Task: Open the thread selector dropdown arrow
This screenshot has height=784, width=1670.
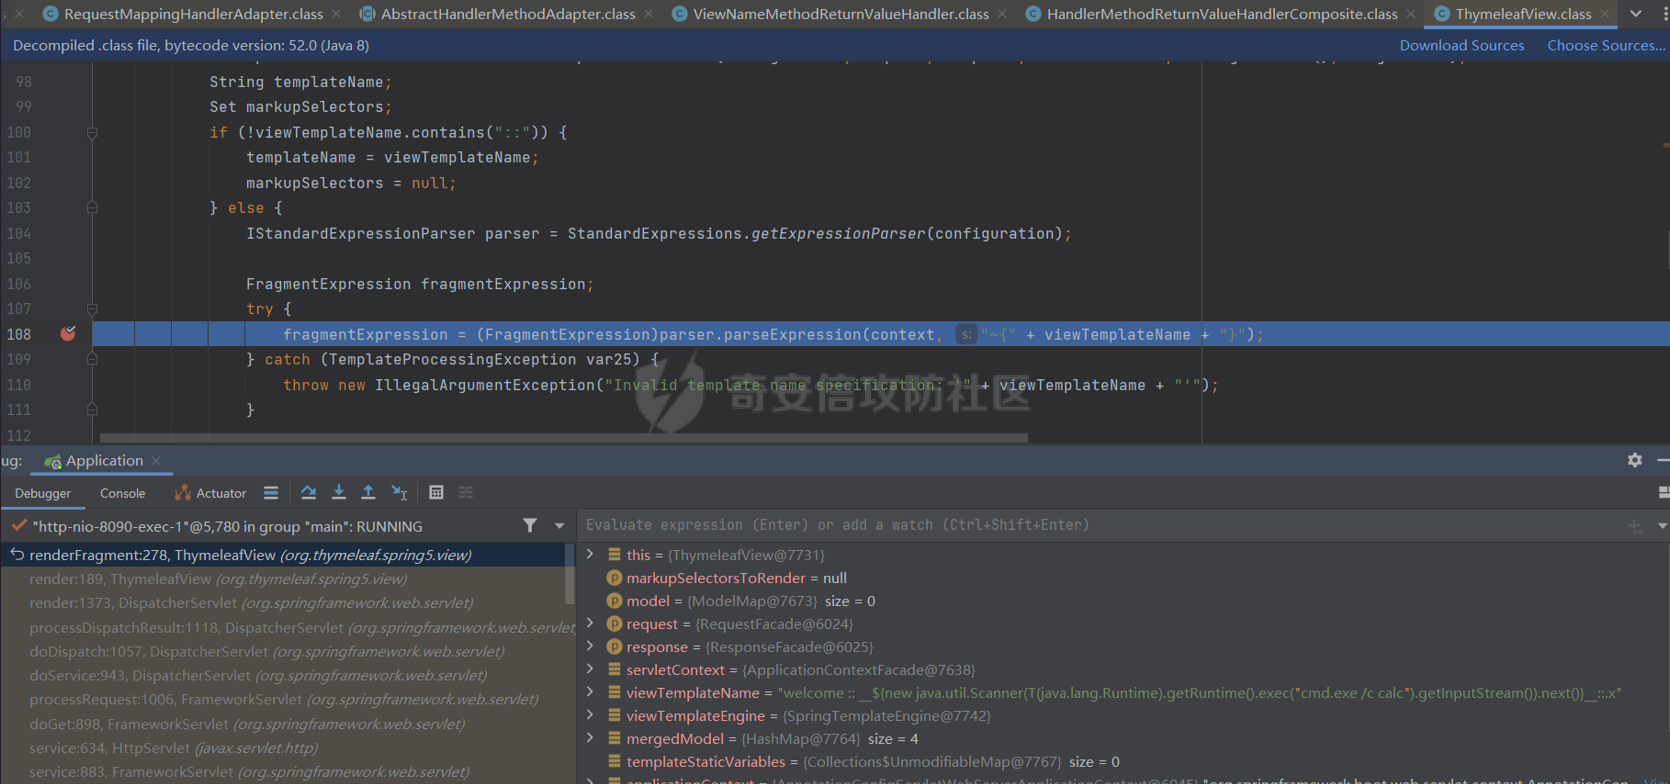Action: pyautogui.click(x=560, y=526)
